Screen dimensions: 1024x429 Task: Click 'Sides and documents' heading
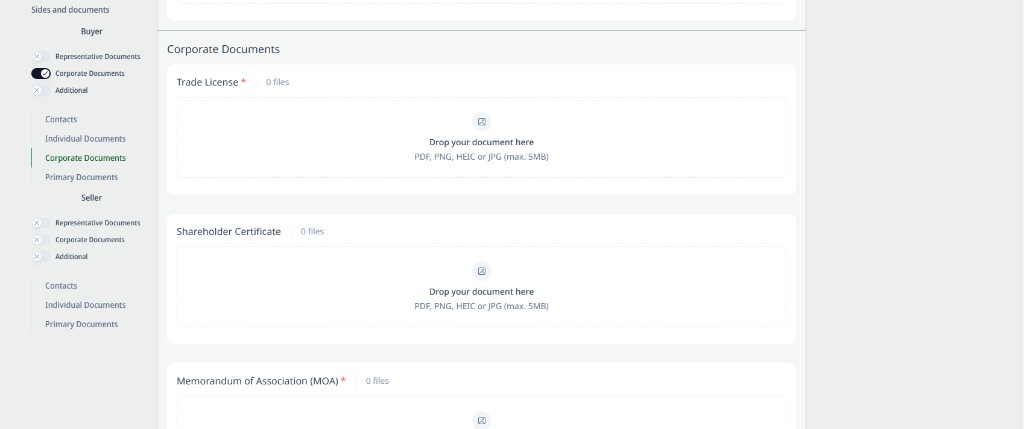(71, 10)
